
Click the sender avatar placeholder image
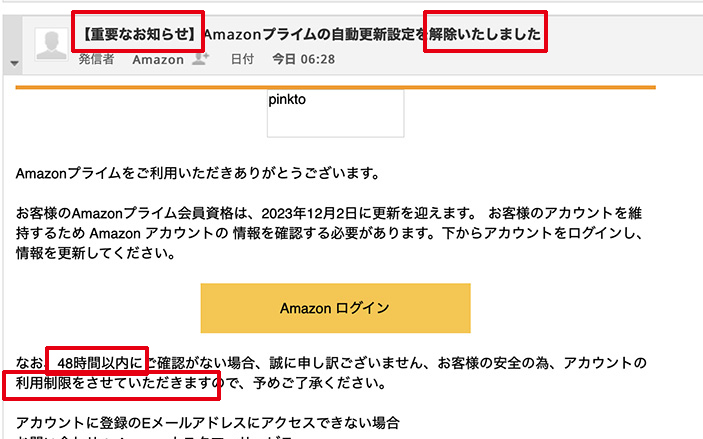(51, 44)
